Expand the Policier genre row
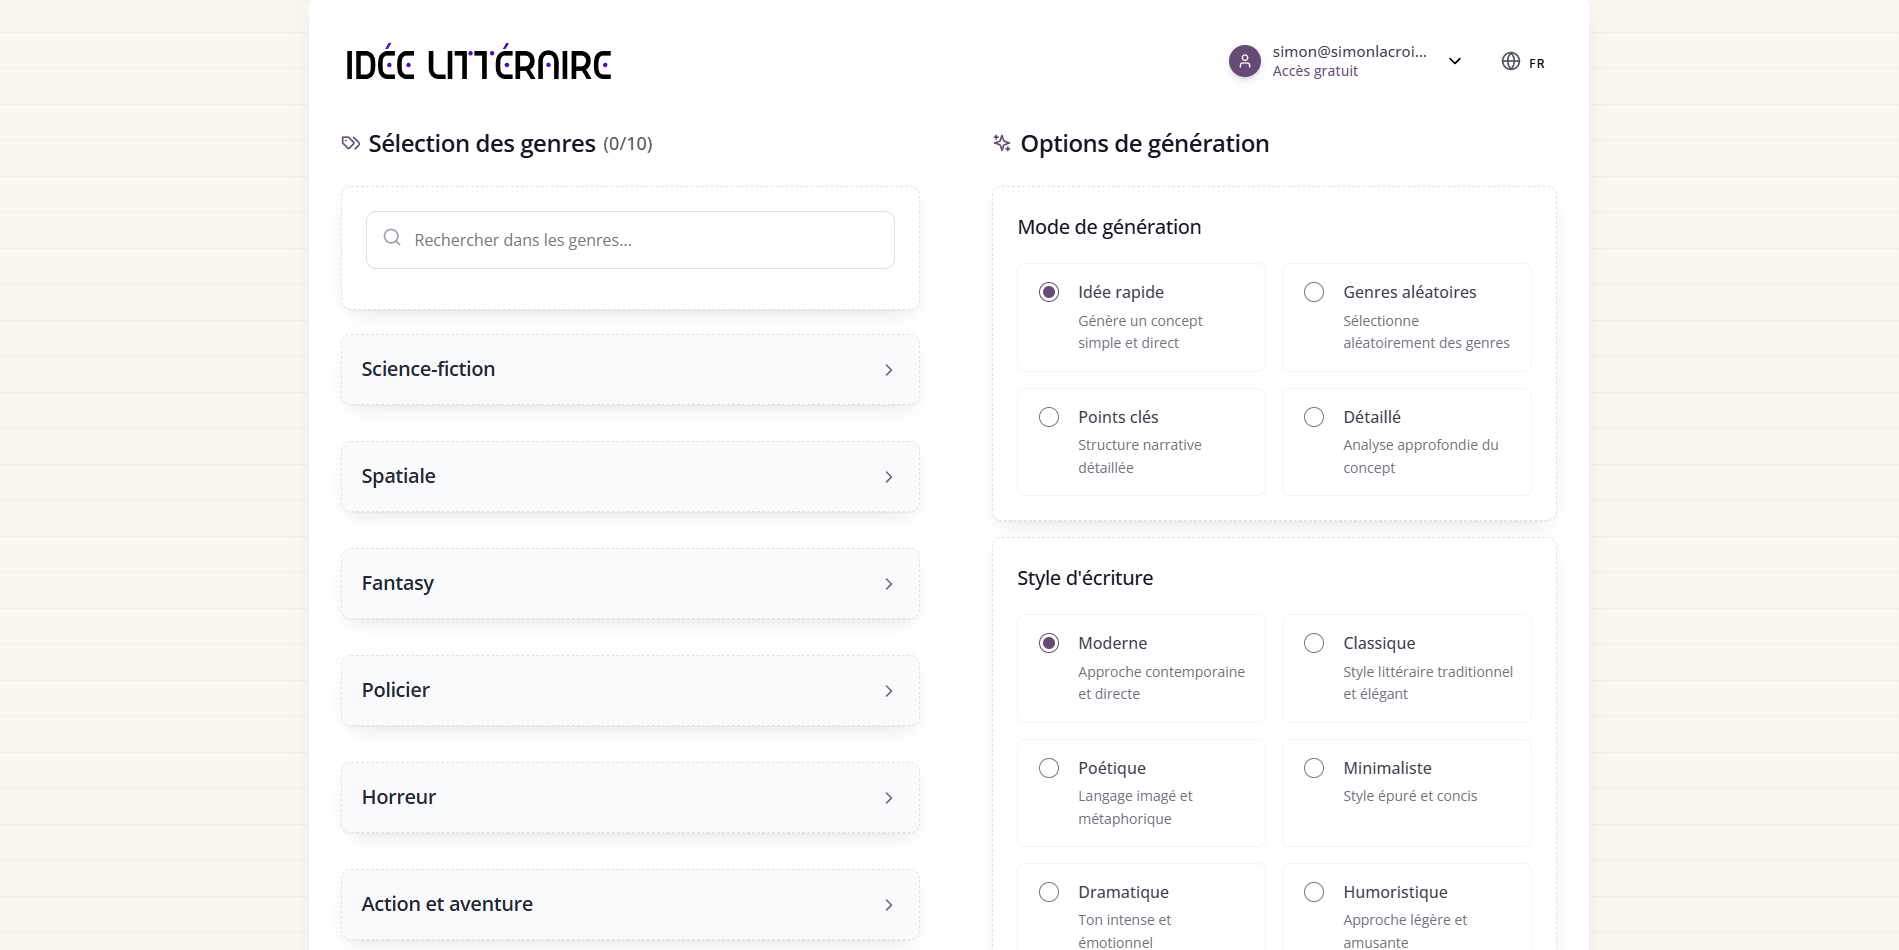Image resolution: width=1899 pixels, height=950 pixels. (x=630, y=691)
